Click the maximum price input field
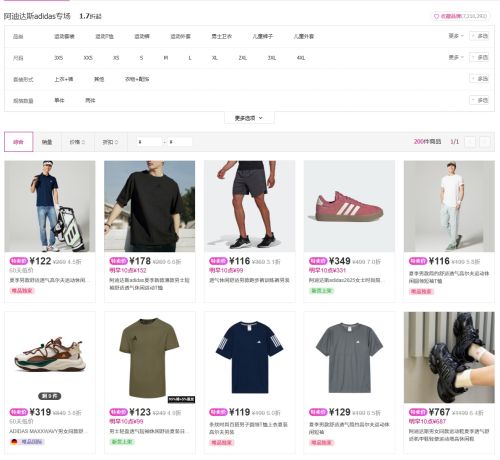This screenshot has width=500, height=460. [x=180, y=142]
